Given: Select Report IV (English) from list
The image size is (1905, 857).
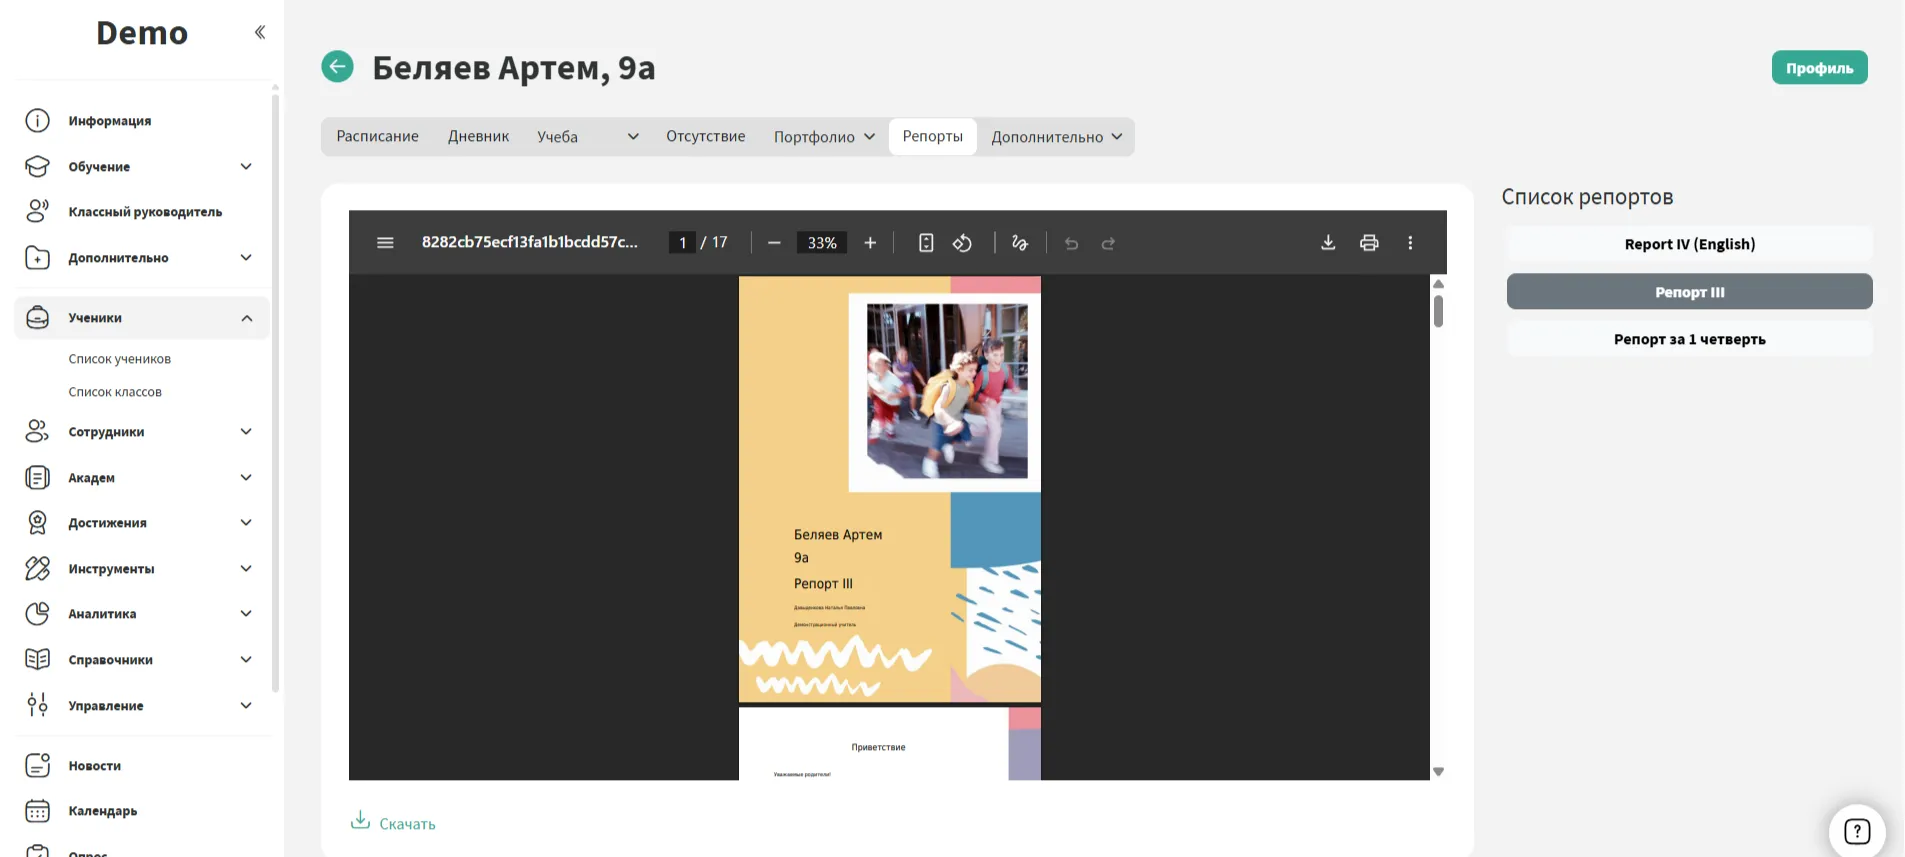Looking at the screenshot, I should [x=1689, y=244].
